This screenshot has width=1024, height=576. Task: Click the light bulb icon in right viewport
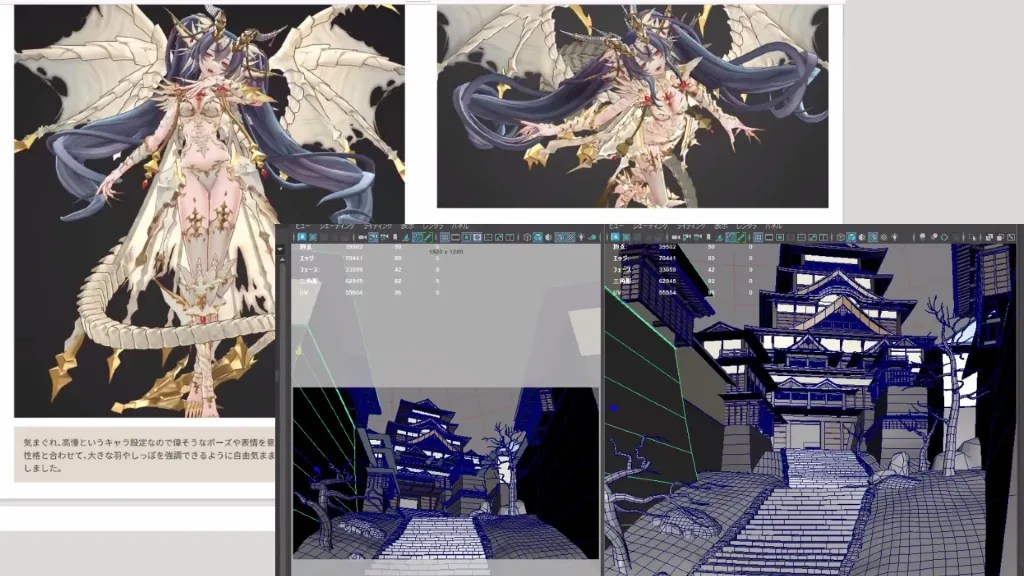[x=895, y=237]
